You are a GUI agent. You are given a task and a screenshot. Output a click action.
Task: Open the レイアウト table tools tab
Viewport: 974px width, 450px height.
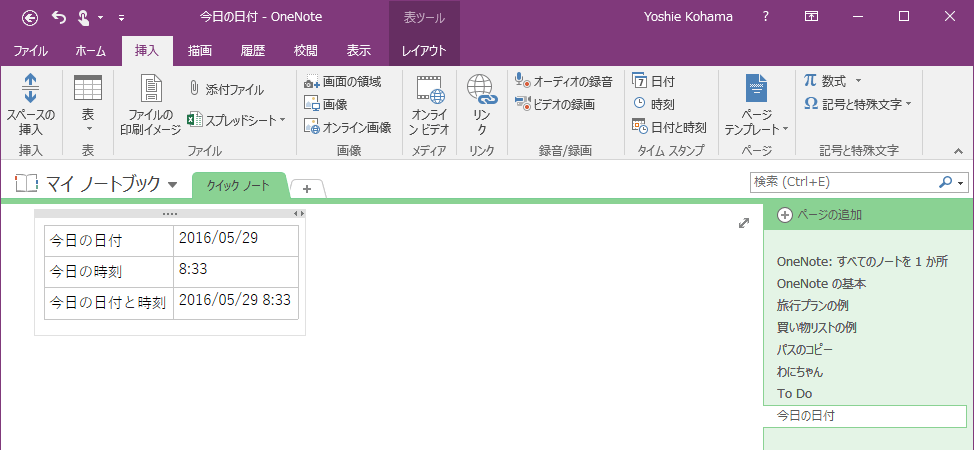pos(424,51)
